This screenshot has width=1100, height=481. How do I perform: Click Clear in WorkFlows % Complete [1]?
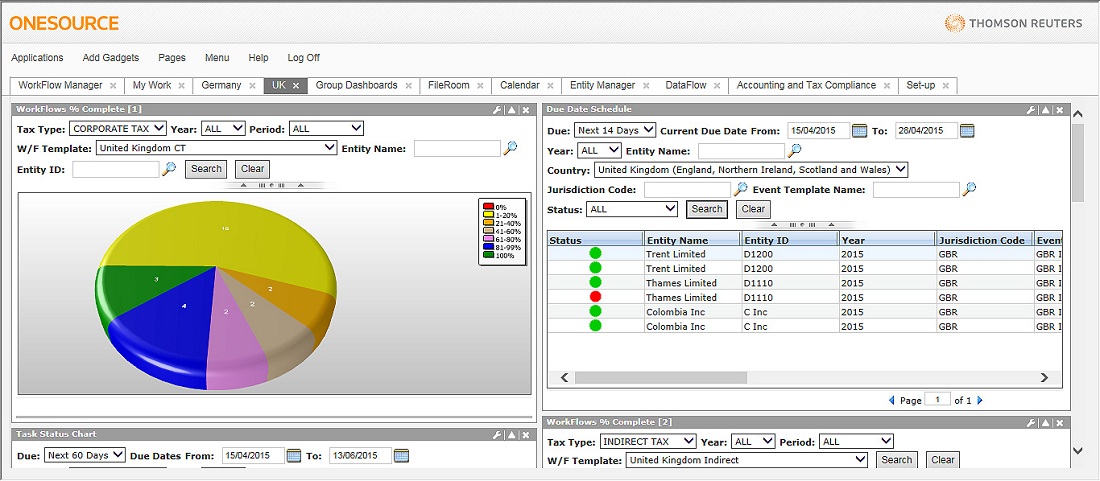(253, 169)
